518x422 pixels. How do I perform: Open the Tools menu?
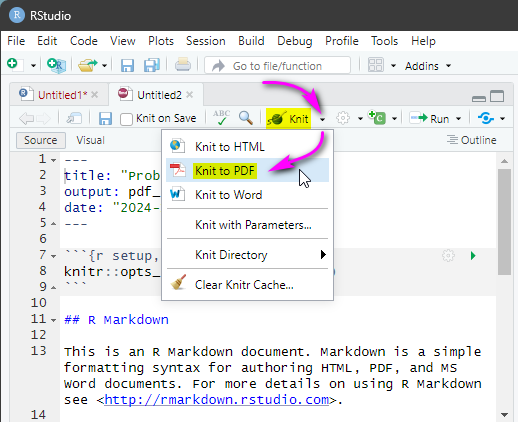pyautogui.click(x=385, y=41)
